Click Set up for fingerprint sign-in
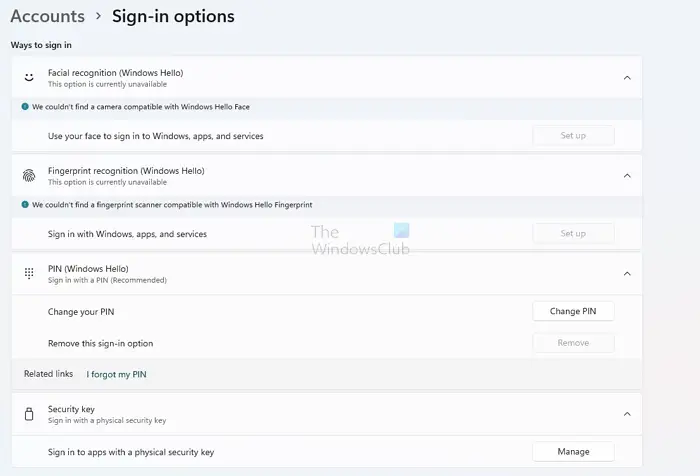Image resolution: width=700 pixels, height=476 pixels. tap(573, 234)
